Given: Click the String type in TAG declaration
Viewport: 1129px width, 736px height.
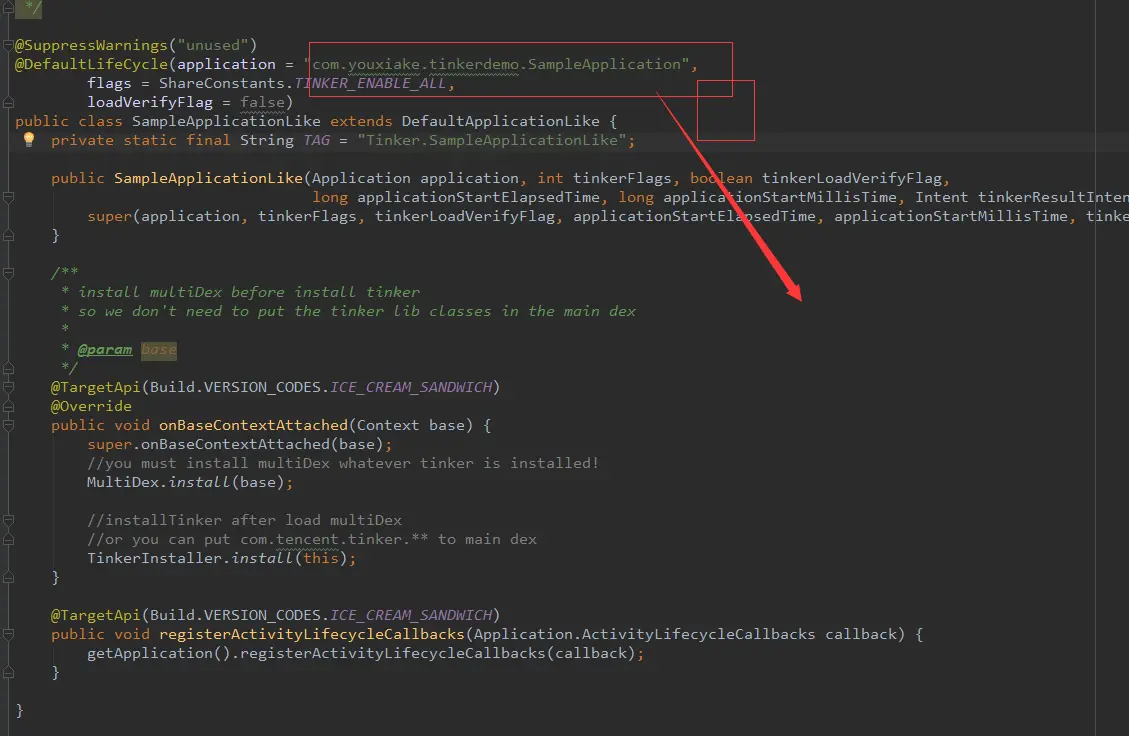Looking at the screenshot, I should point(266,140).
